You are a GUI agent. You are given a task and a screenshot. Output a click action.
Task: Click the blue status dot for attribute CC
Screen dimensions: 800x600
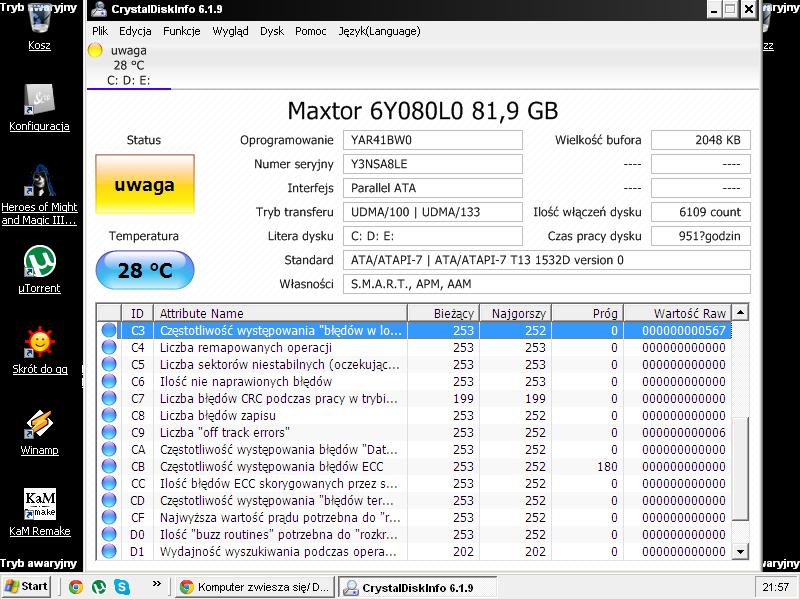click(x=109, y=483)
